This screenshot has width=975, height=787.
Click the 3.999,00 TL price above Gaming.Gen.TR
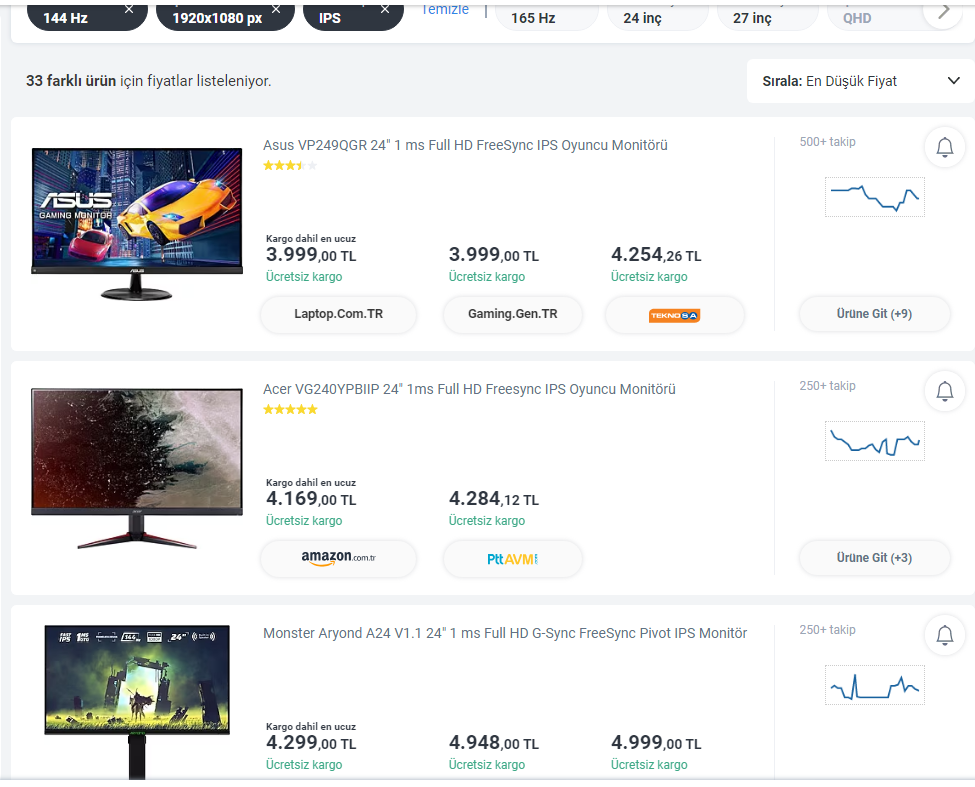click(494, 254)
